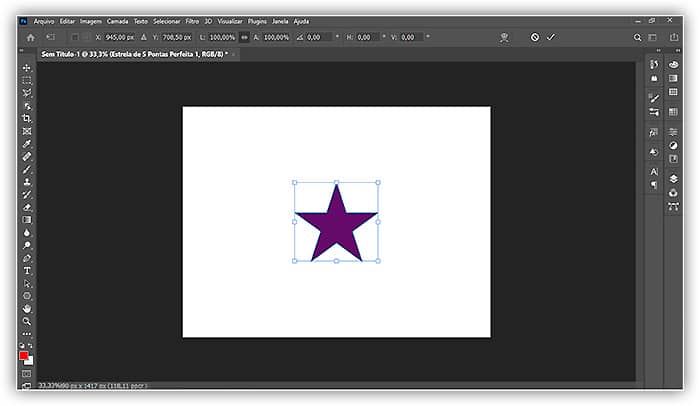
Task: Select the Horizontal Type tool
Action: 27,271
